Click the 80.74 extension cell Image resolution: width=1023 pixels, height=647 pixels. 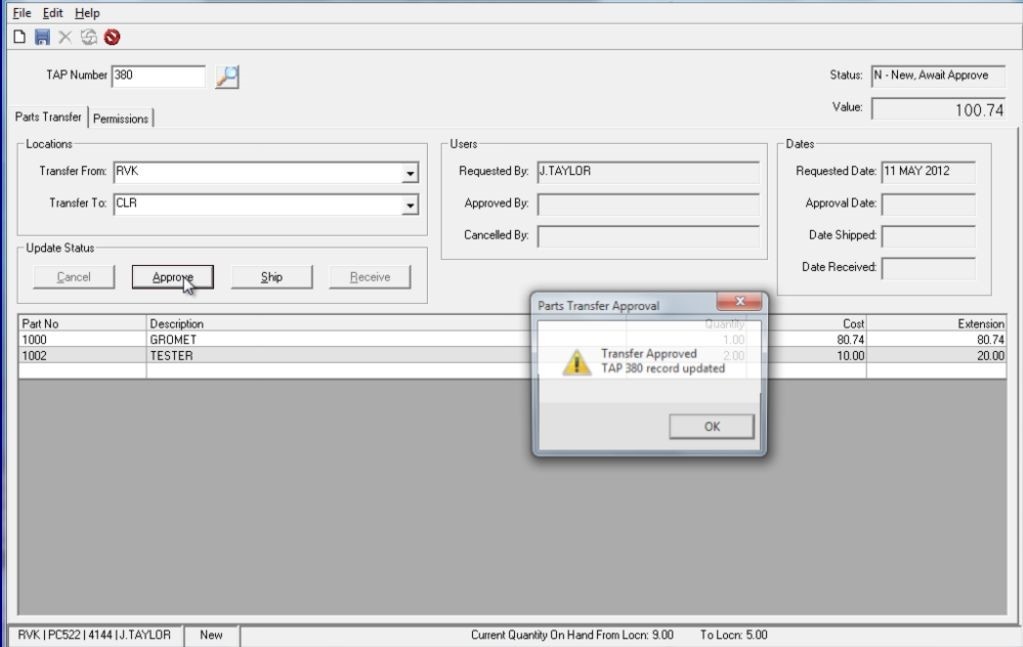point(936,340)
